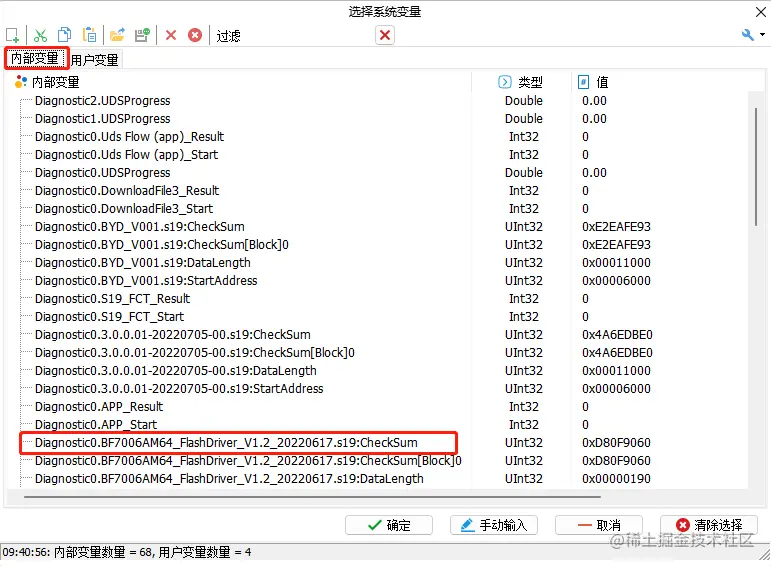Click value 0x00011000 in BYD_V001 DataLength row
Image resolution: width=771 pixels, height=566 pixels.
[x=616, y=263]
